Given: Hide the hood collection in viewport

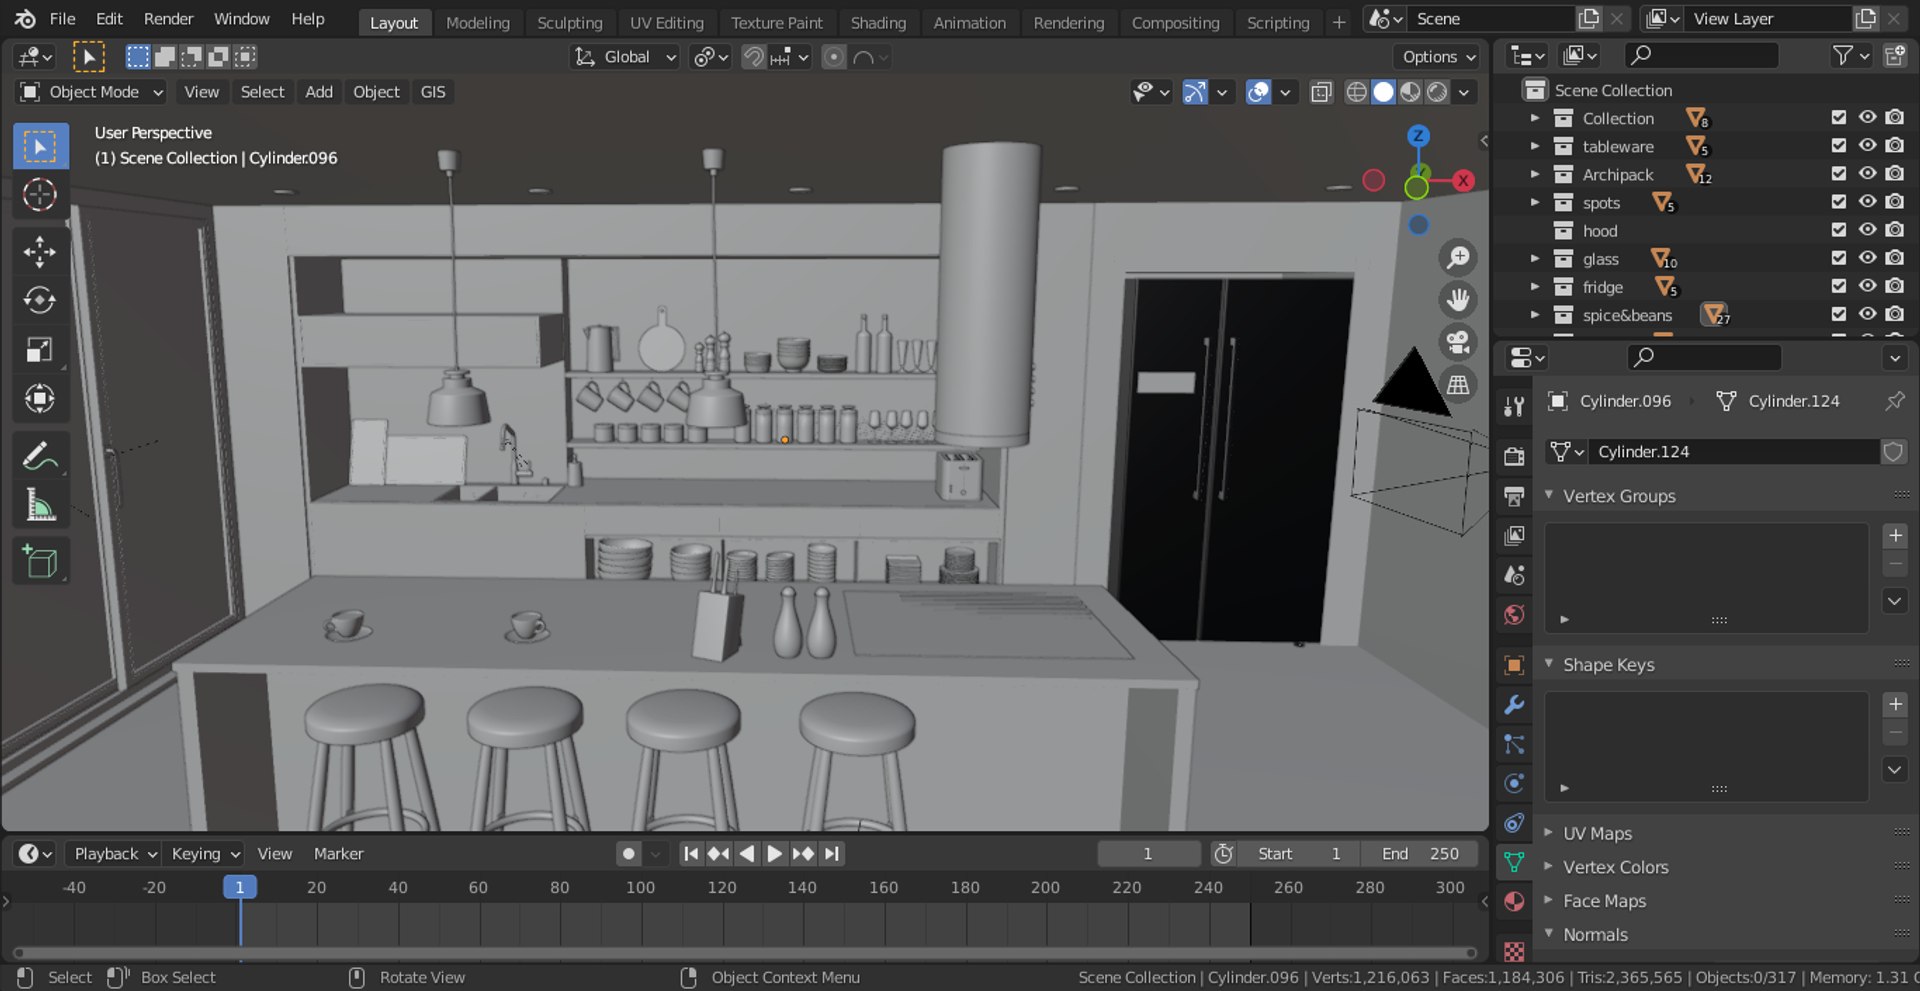Looking at the screenshot, I should 1866,230.
